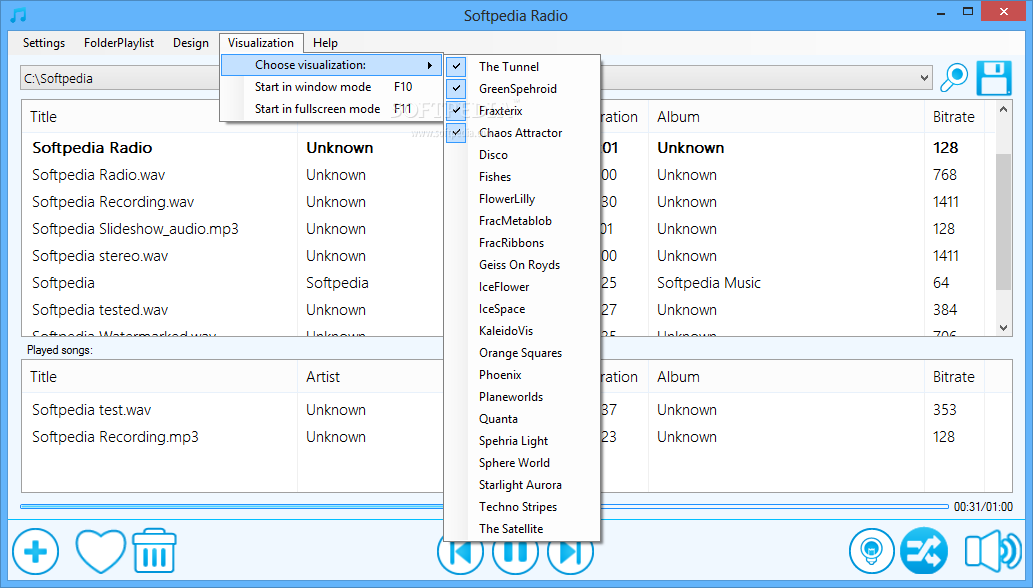
Task: Click the speaker volume icon
Action: pos(992,551)
